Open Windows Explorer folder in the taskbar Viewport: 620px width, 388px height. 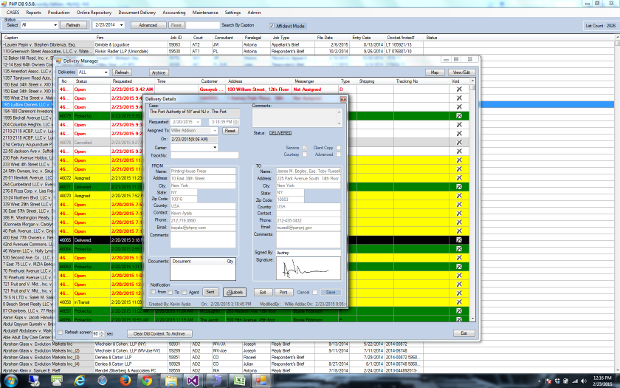170,380
